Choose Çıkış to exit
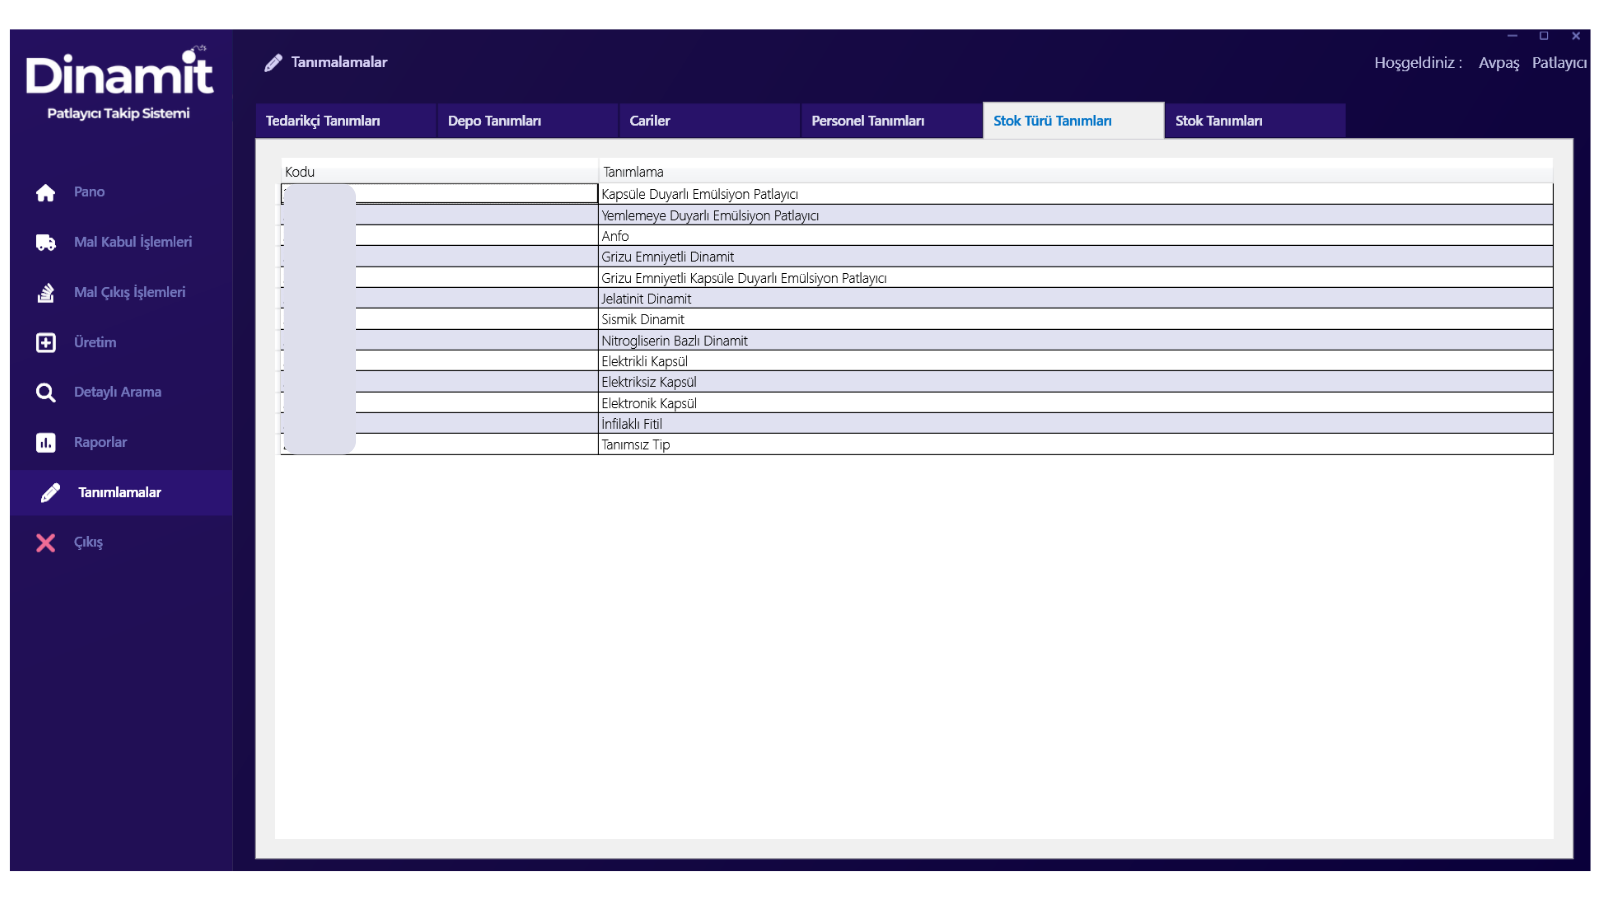Image resolution: width=1600 pixels, height=900 pixels. 88,542
